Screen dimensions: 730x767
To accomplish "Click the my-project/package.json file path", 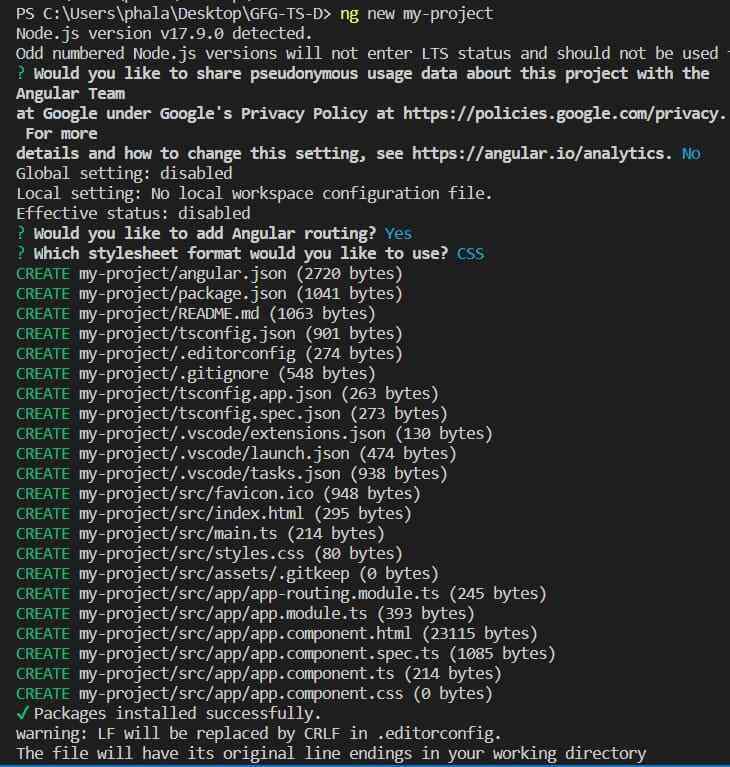I will tap(183, 293).
